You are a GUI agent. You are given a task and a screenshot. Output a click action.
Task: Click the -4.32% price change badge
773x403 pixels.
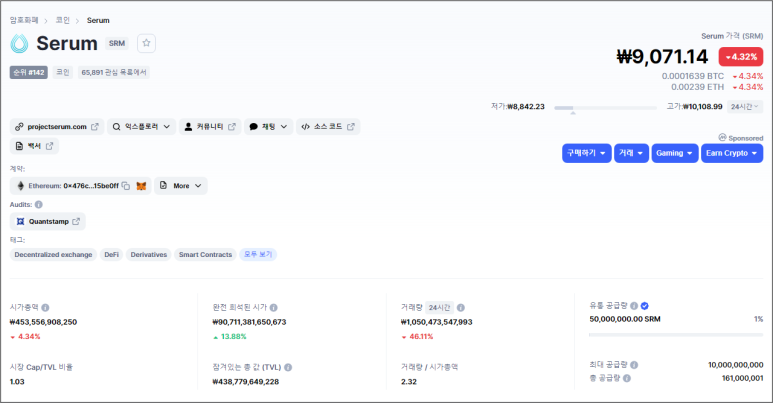pyautogui.click(x=740, y=57)
